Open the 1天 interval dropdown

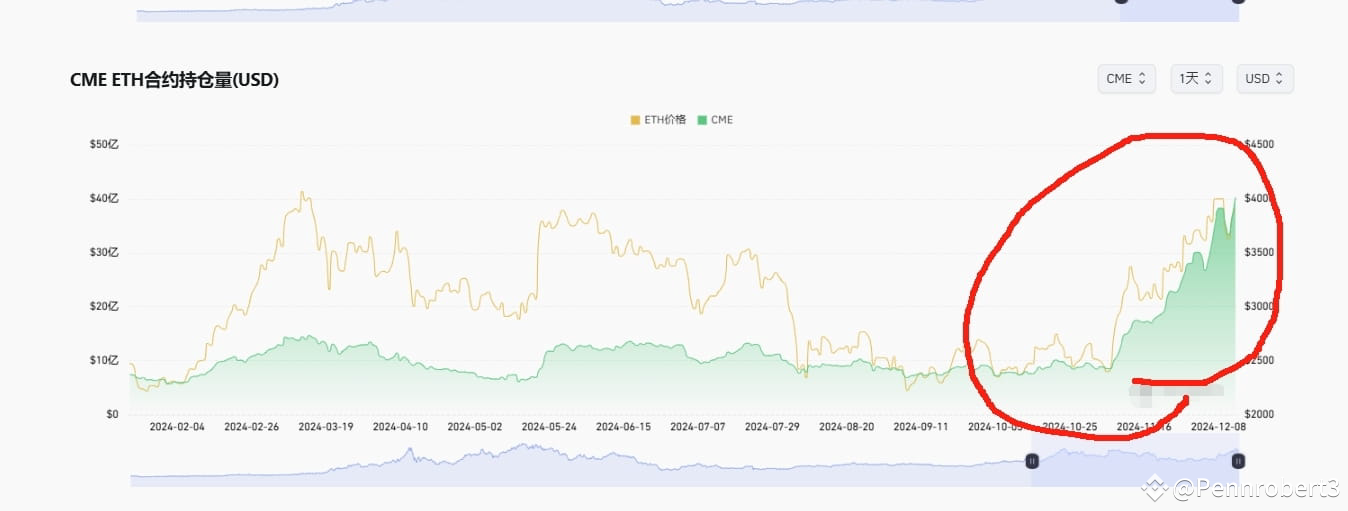pos(1197,78)
